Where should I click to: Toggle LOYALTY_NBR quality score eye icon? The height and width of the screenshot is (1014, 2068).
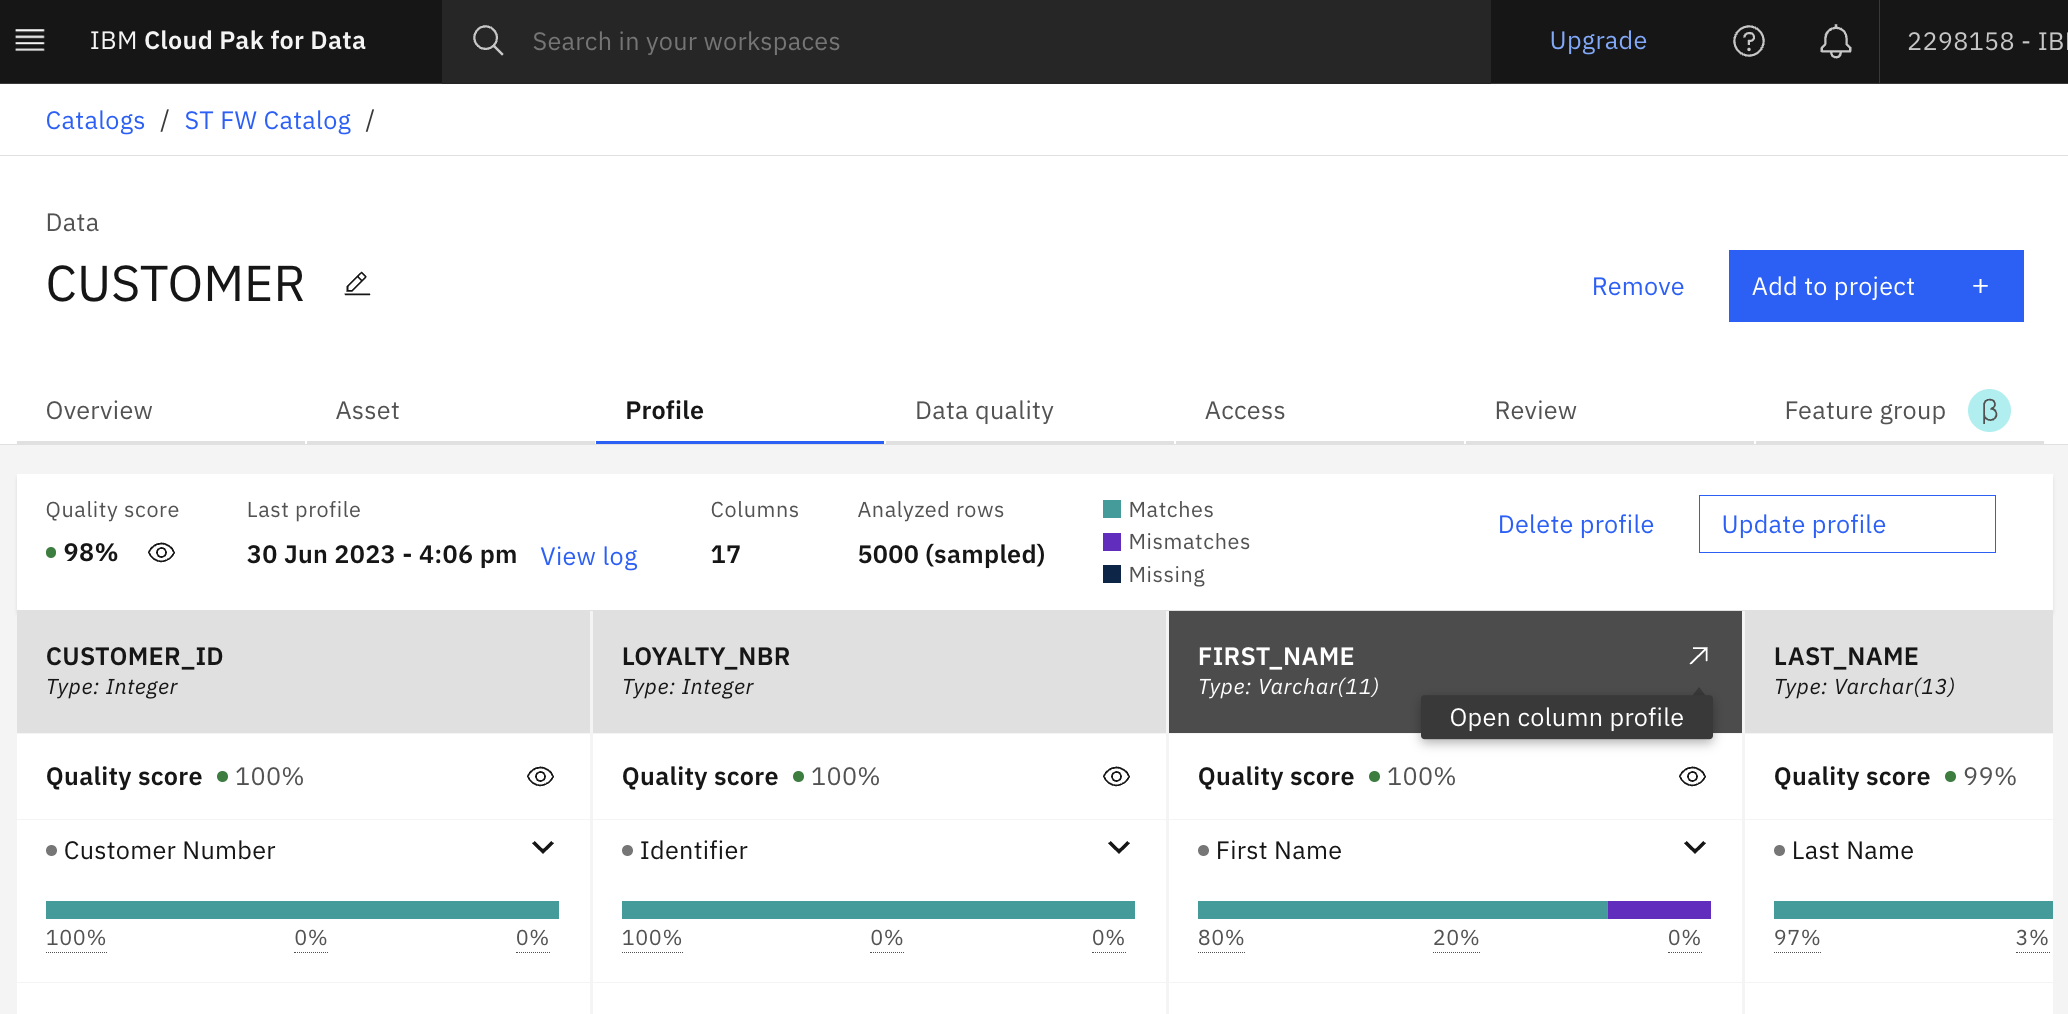click(x=1116, y=777)
